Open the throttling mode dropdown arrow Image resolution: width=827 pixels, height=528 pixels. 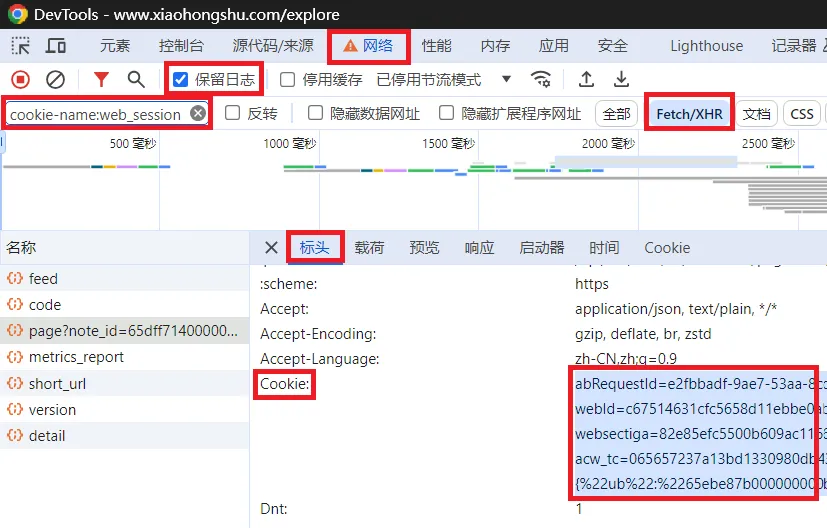(506, 79)
